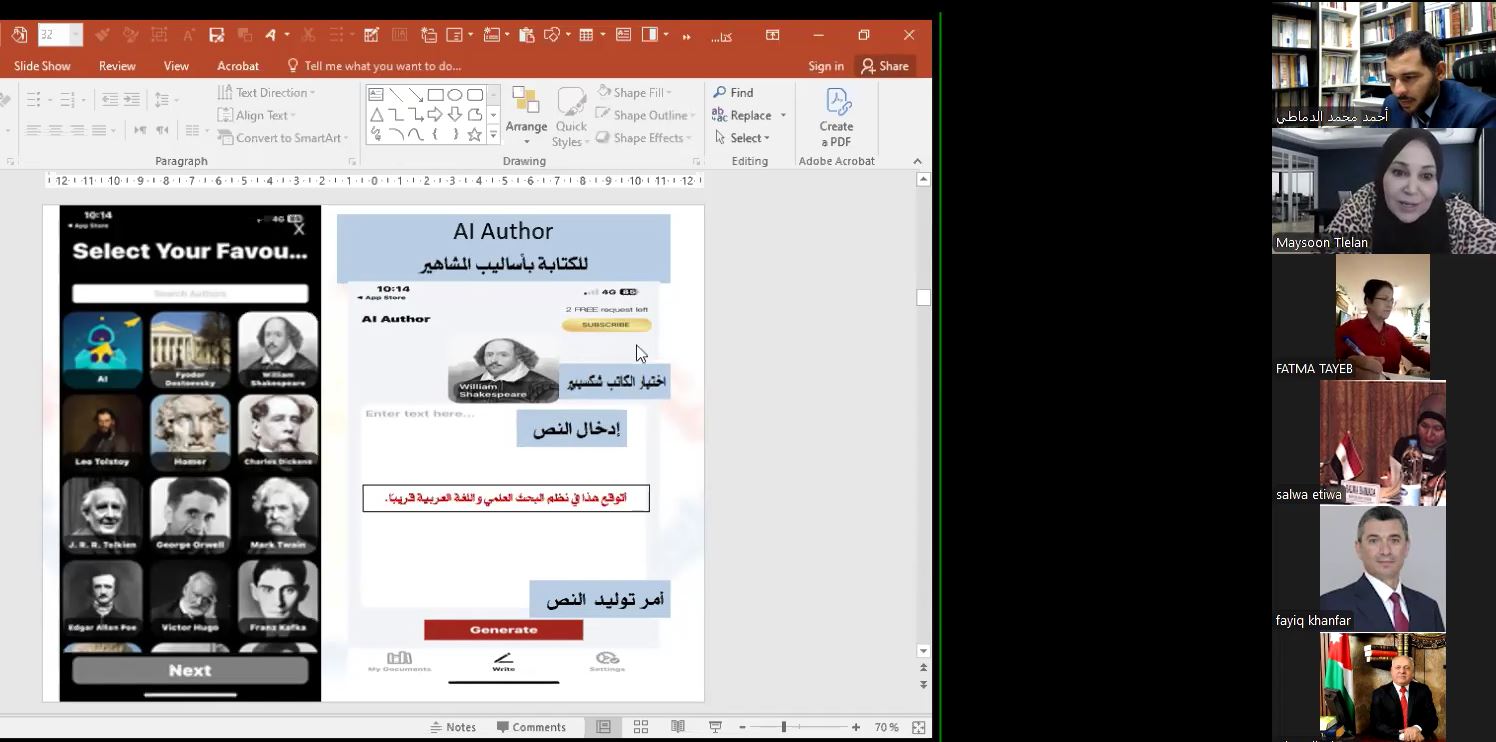Start slide show from status bar icon
This screenshot has width=1496, height=742.
715,727
